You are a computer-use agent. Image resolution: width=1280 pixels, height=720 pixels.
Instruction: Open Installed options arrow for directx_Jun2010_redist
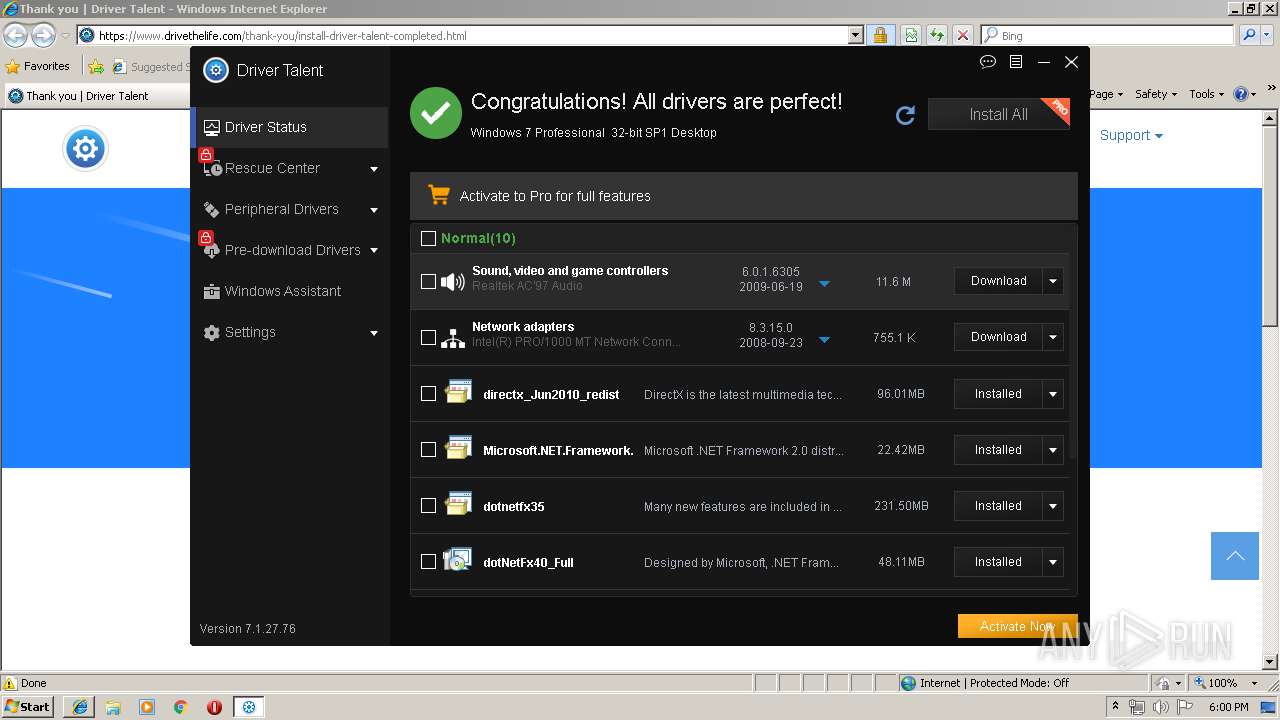pos(1052,394)
